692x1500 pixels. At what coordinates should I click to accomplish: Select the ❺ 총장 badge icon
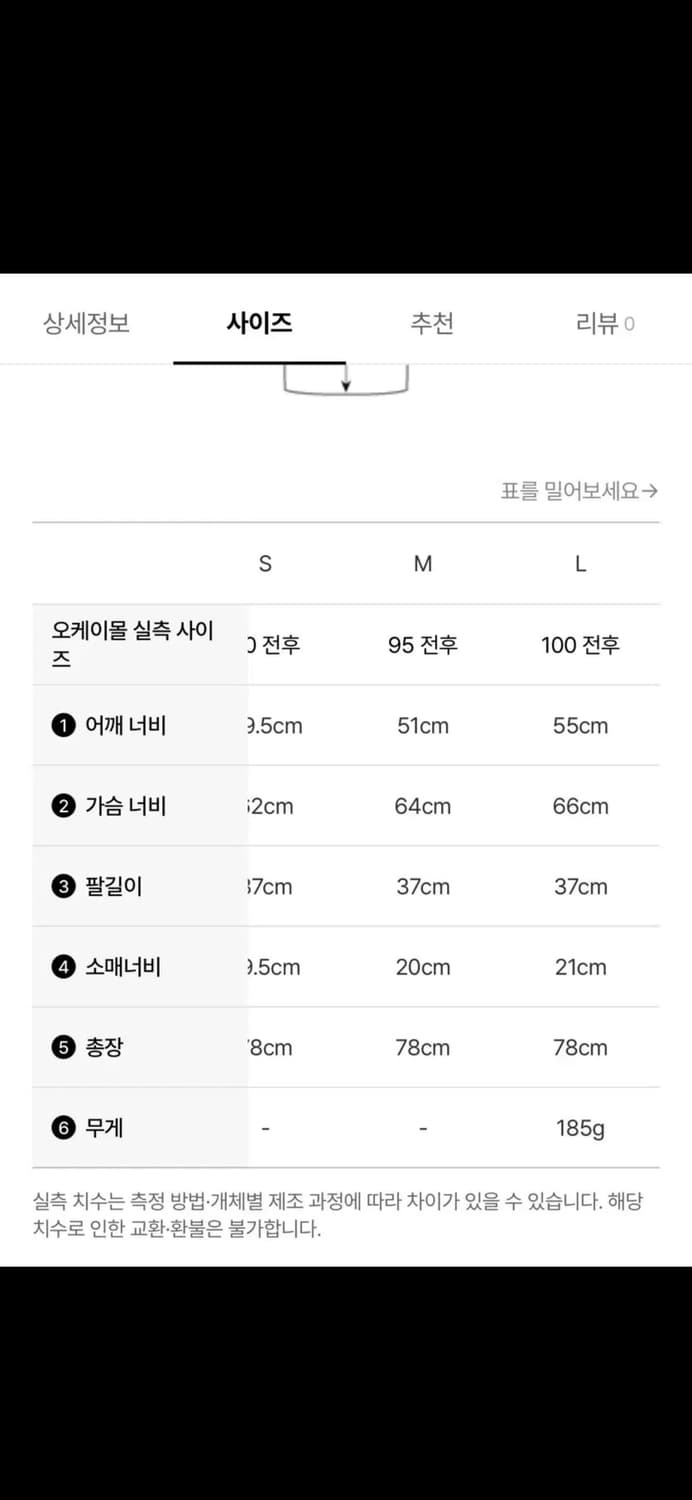click(x=64, y=1047)
